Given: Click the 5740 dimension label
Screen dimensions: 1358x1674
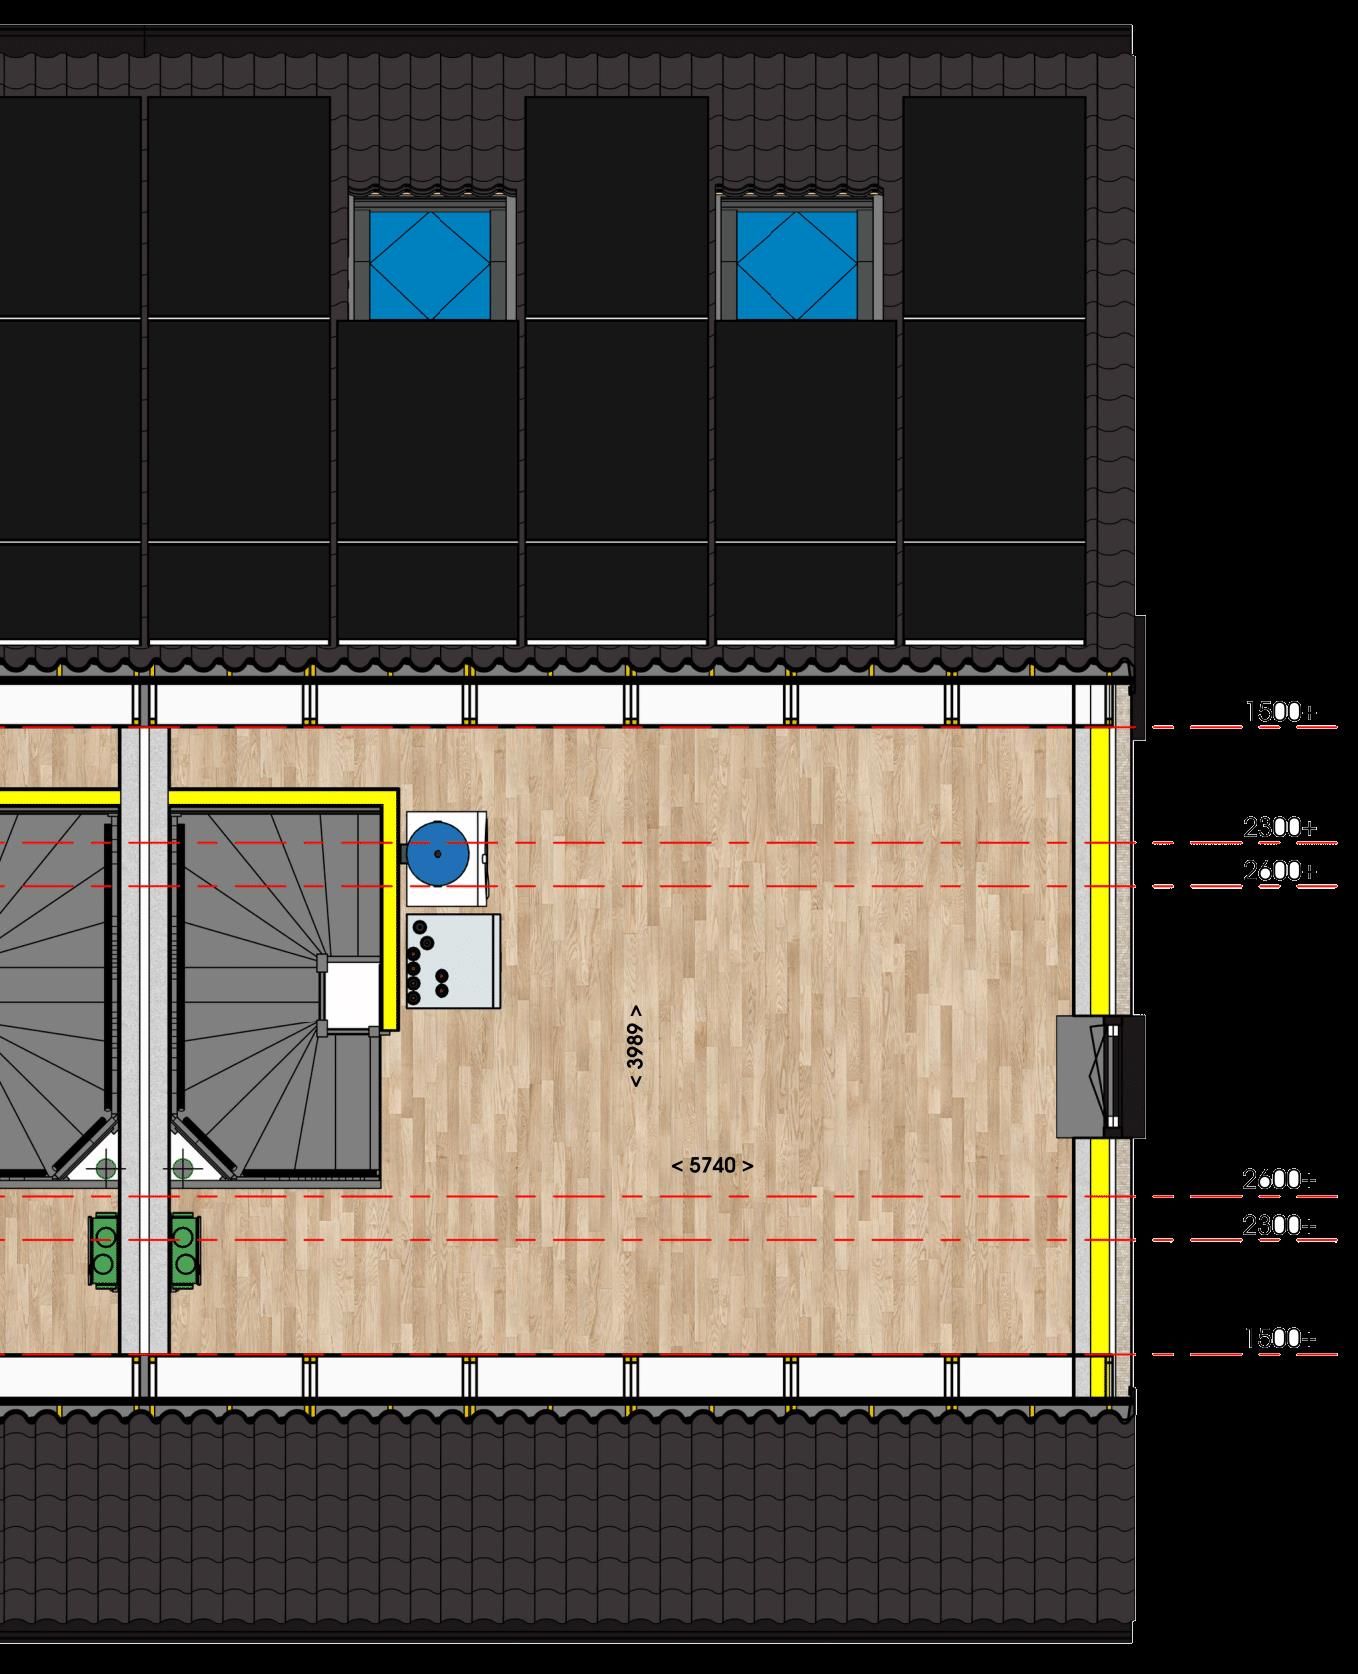Looking at the screenshot, I should (x=712, y=1165).
